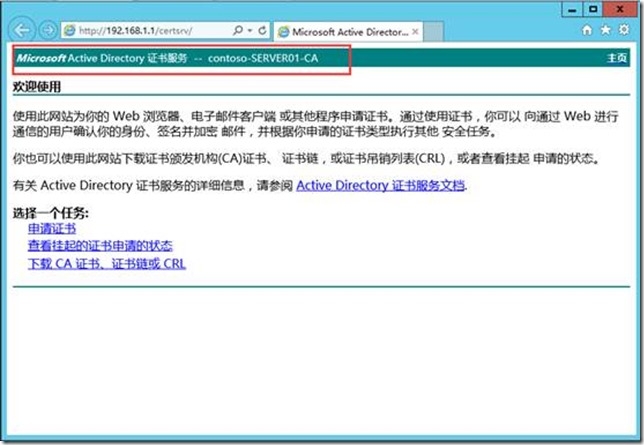Image resolution: width=644 pixels, height=445 pixels.
Task: Click the contoso-SERVER01-CA banner text
Action: point(263,58)
